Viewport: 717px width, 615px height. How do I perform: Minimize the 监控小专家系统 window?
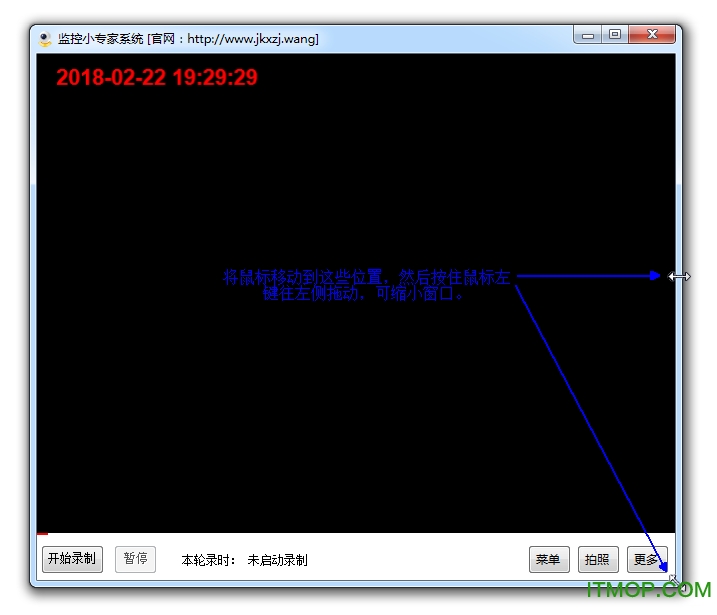[588, 35]
